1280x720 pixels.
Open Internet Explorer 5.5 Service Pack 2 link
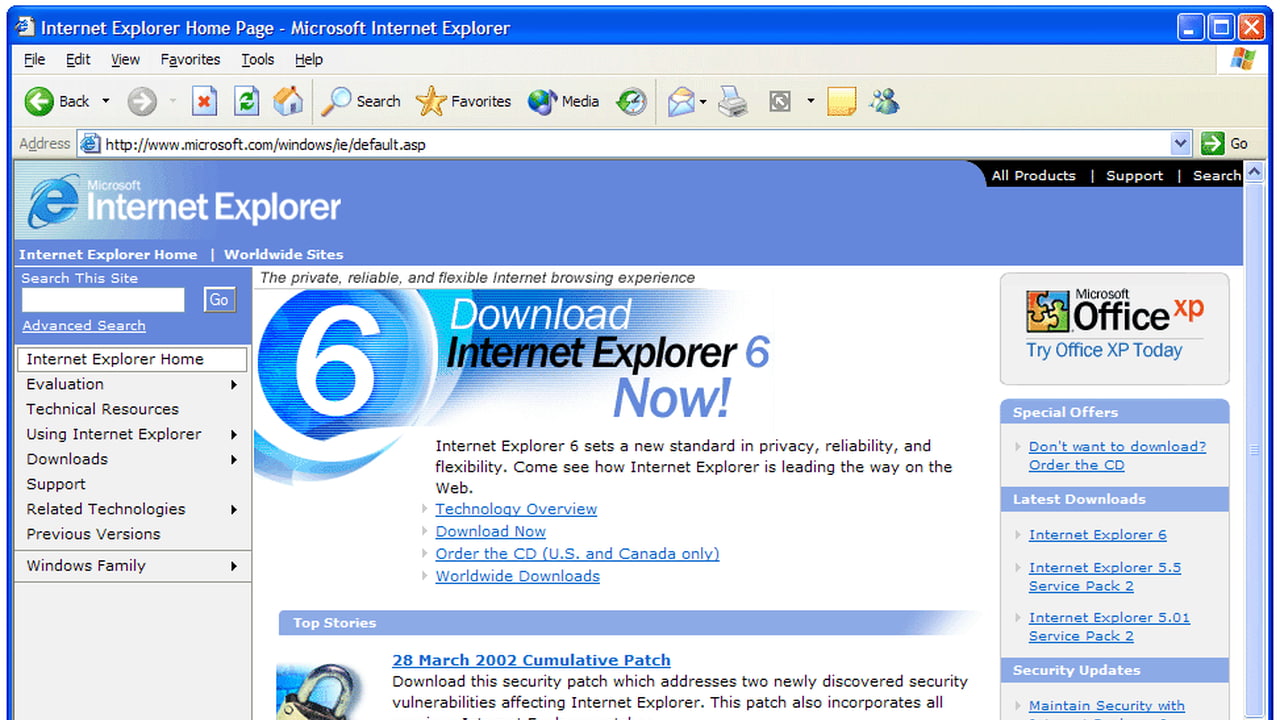click(x=1104, y=577)
